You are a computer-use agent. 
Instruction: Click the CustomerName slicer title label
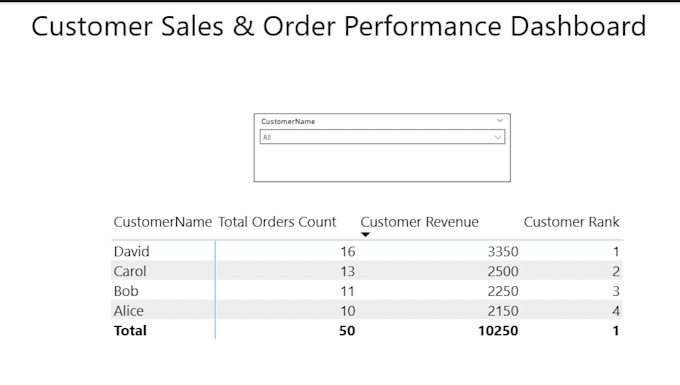coord(288,121)
